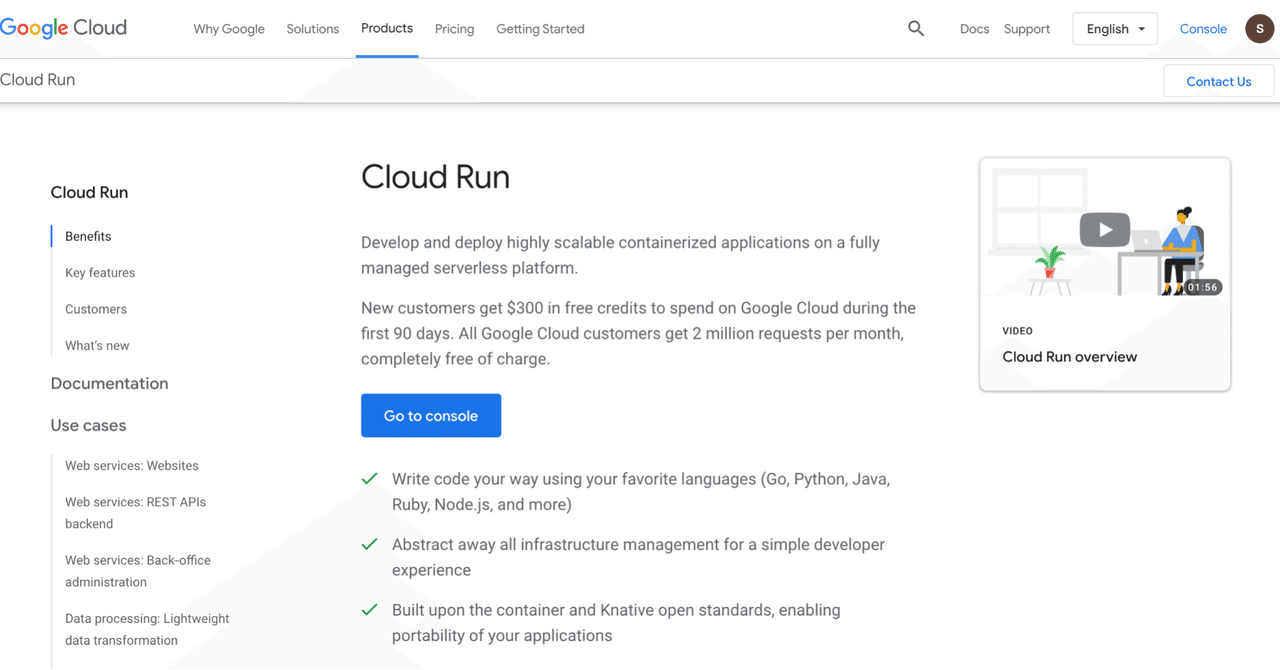The width and height of the screenshot is (1280, 670).
Task: Expand the Solutions navigation dropdown
Action: [x=312, y=28]
